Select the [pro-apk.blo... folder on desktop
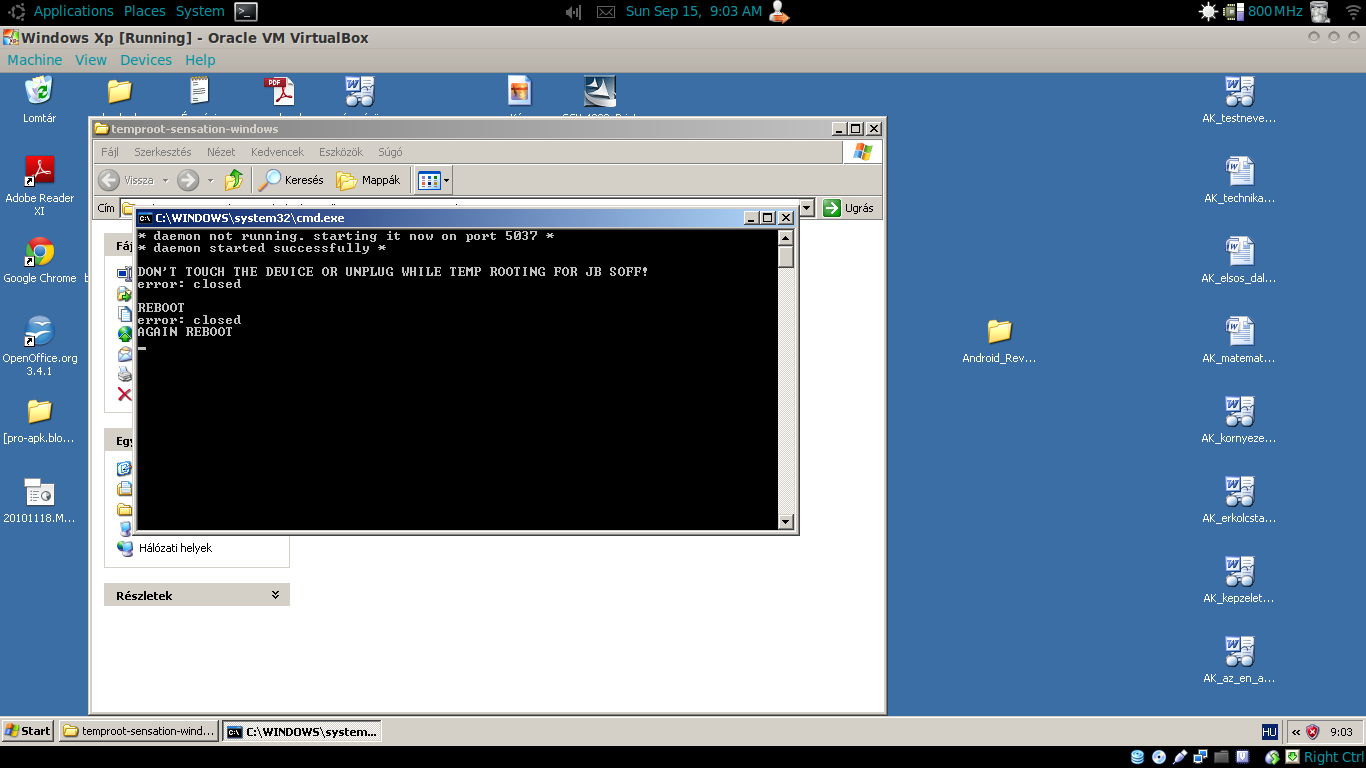Viewport: 1366px width, 768px height. pyautogui.click(x=39, y=411)
